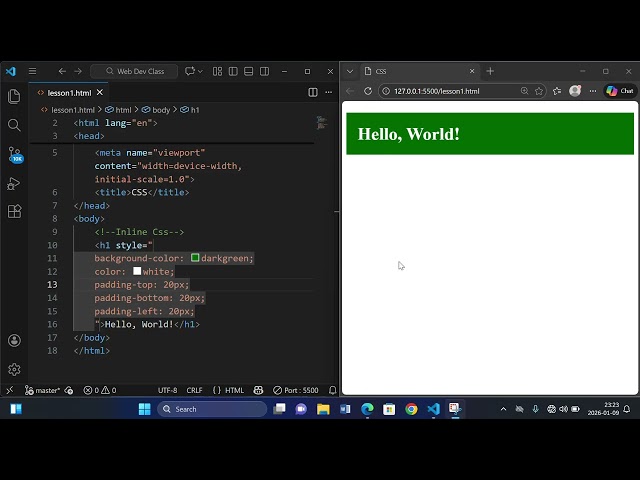This screenshot has width=640, height=480.
Task: Open Source Control view with pending badge
Action: (x=14, y=154)
